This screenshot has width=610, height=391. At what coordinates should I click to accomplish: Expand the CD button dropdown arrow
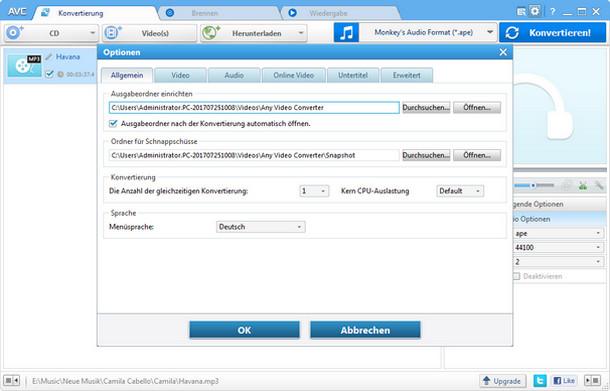(x=92, y=33)
